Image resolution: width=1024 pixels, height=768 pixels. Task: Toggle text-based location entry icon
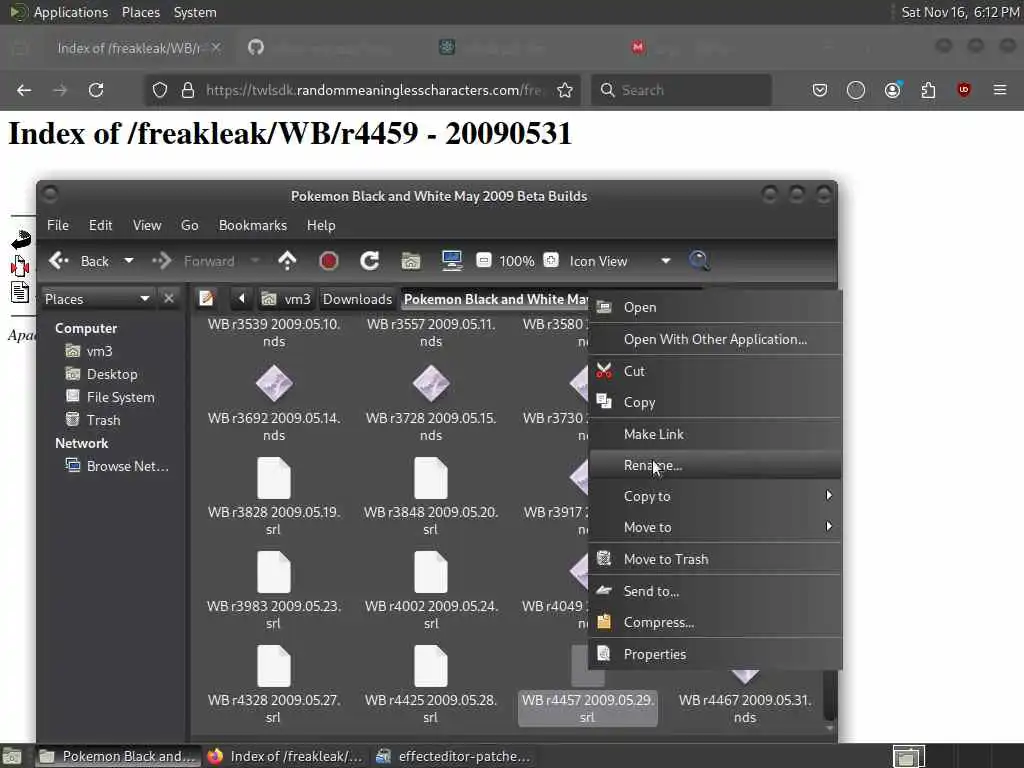pyautogui.click(x=206, y=298)
